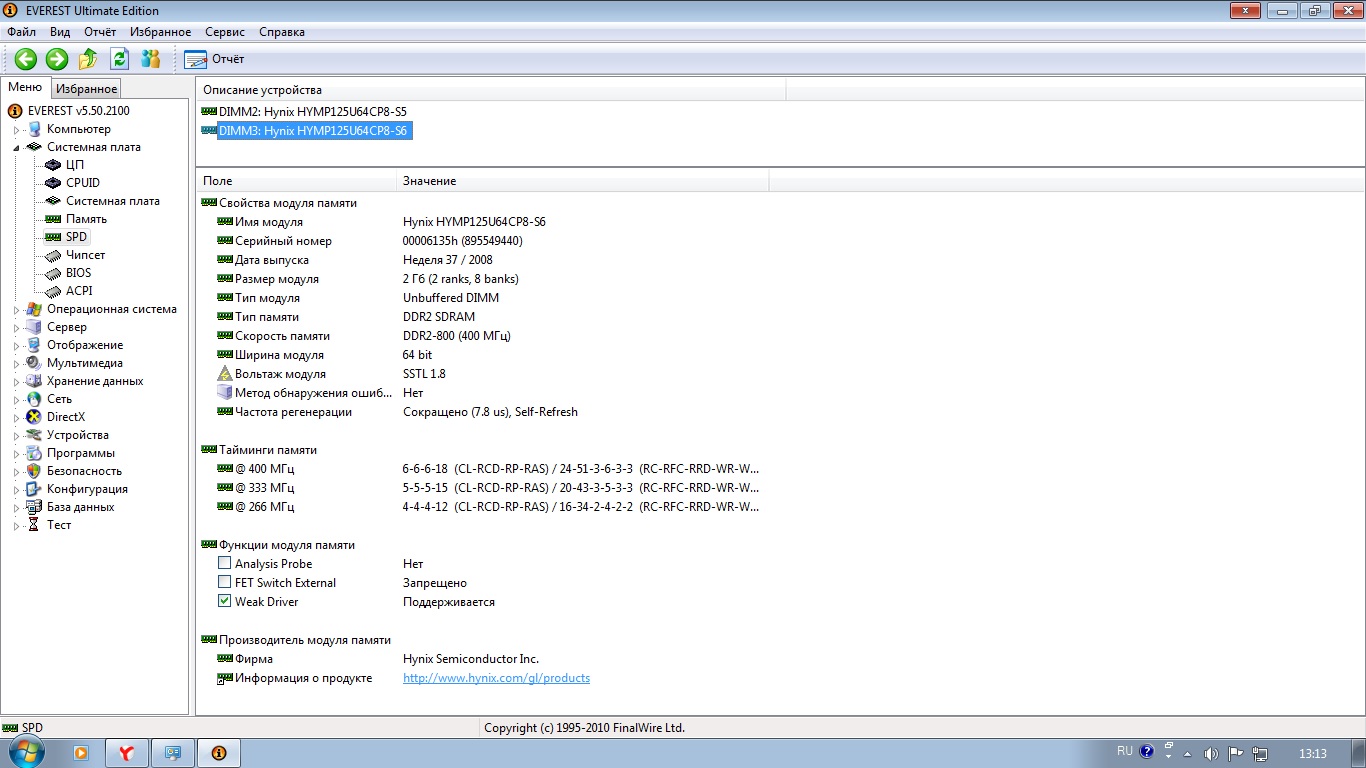Go forward with the green right arrow
1366x768 pixels.
tap(57, 59)
